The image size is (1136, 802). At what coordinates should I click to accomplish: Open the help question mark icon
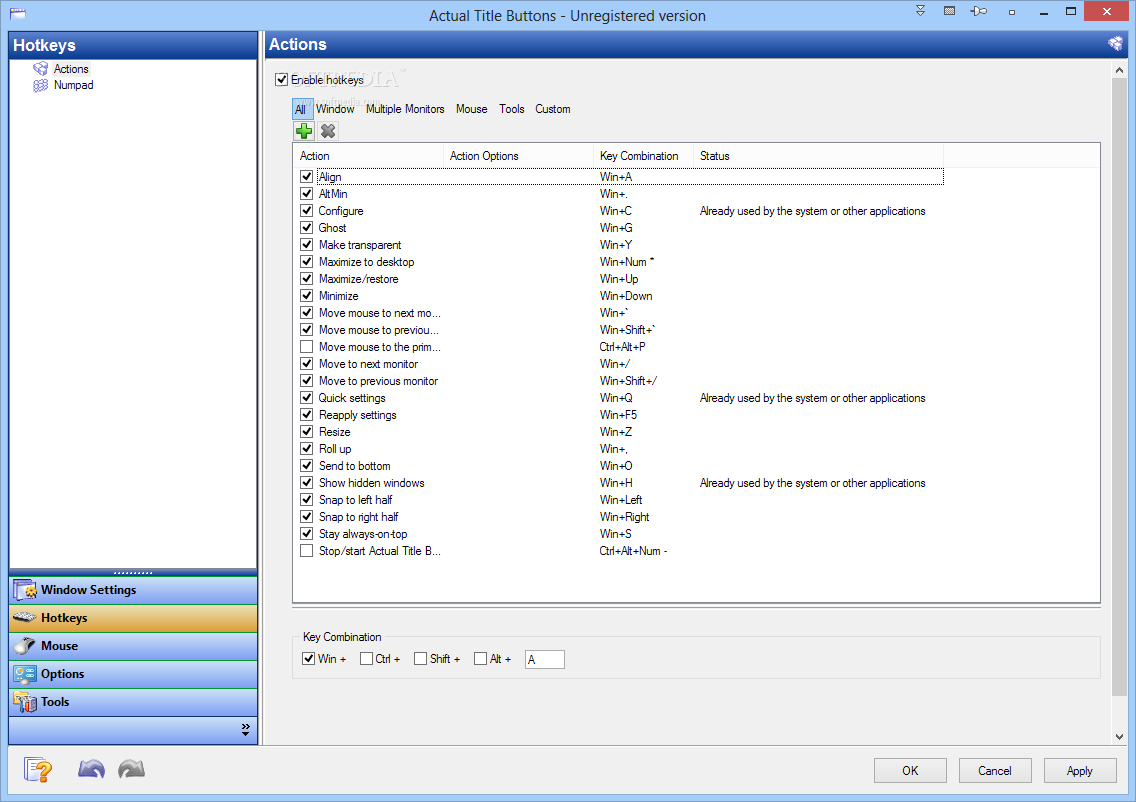pyautogui.click(x=38, y=769)
